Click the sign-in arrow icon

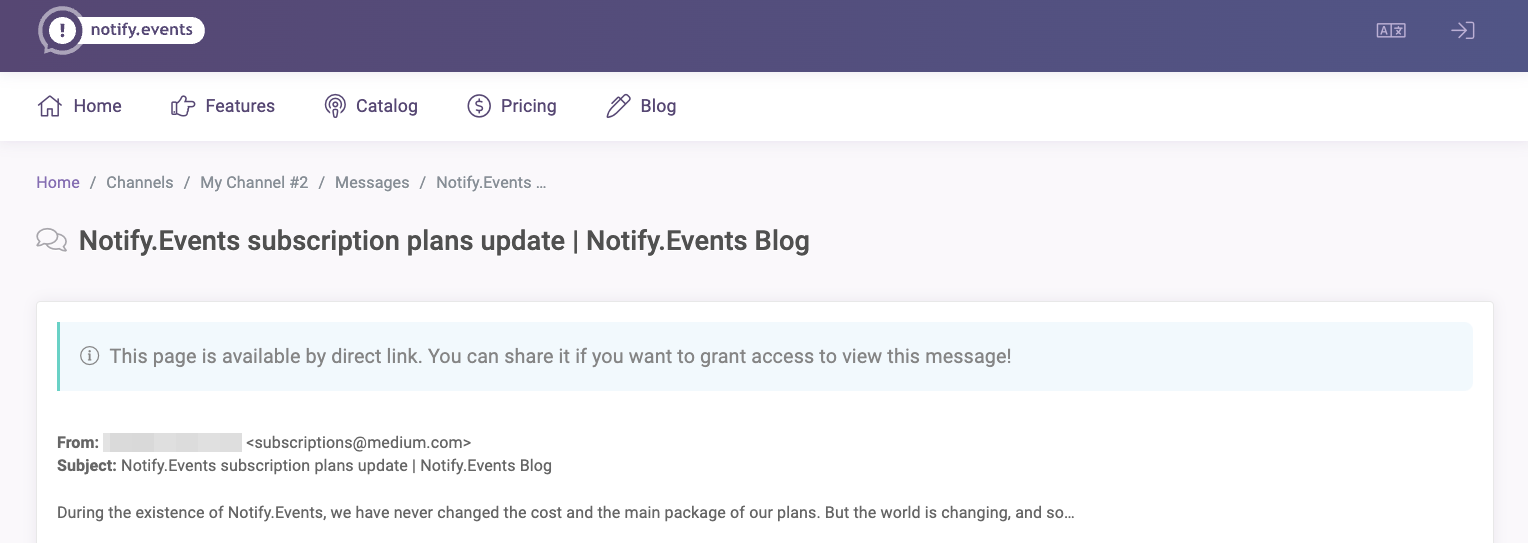(x=1463, y=30)
